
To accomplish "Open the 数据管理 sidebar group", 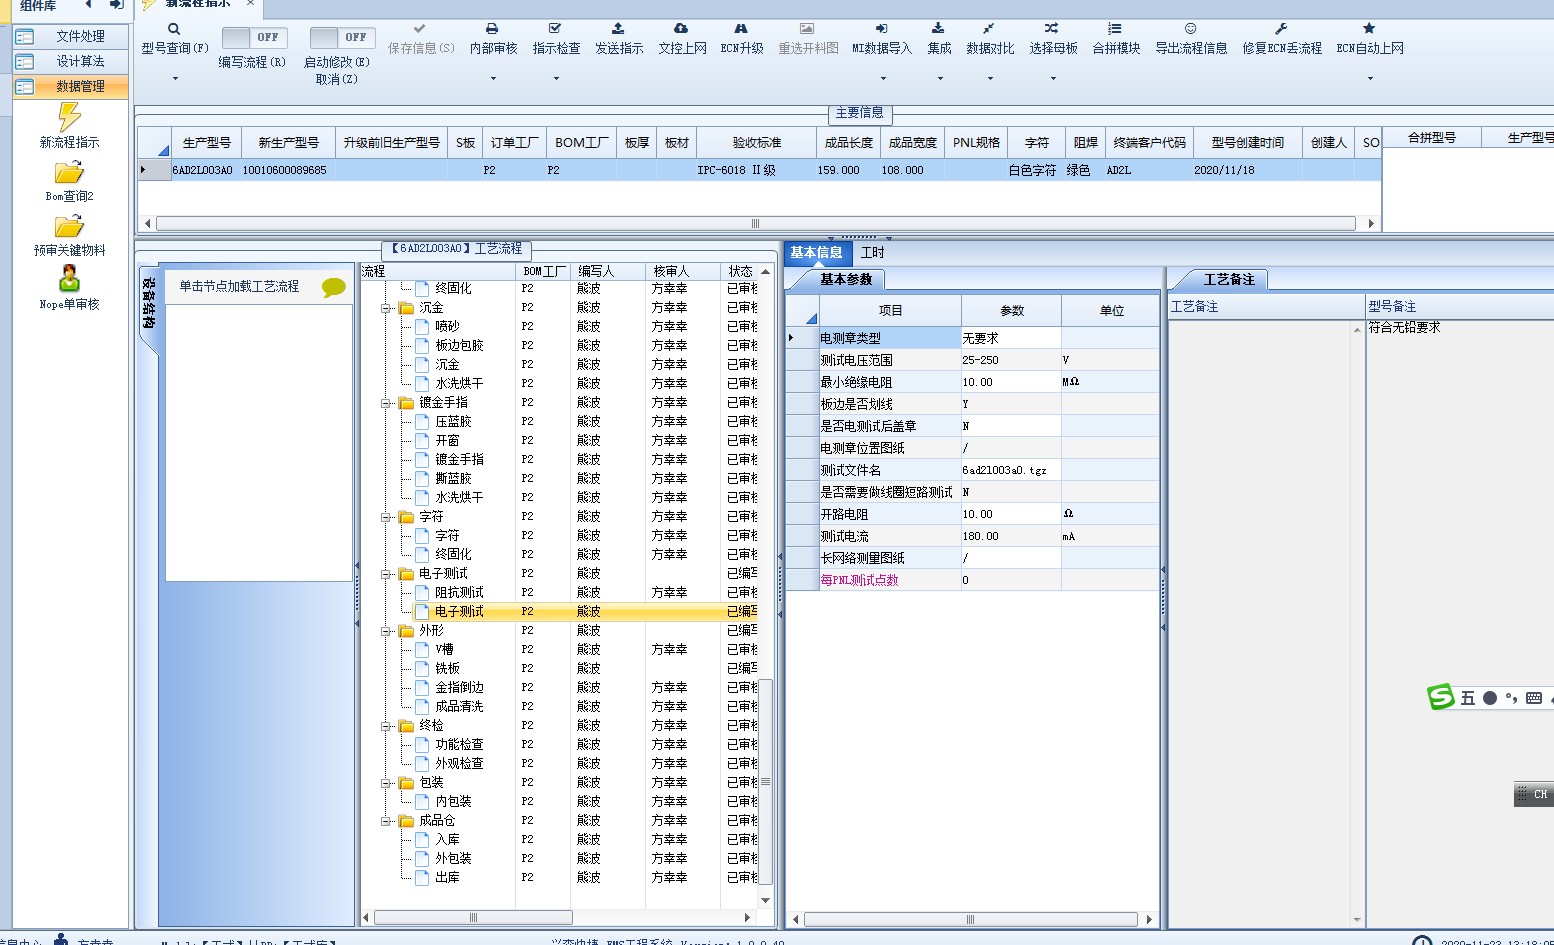I will pos(71,86).
